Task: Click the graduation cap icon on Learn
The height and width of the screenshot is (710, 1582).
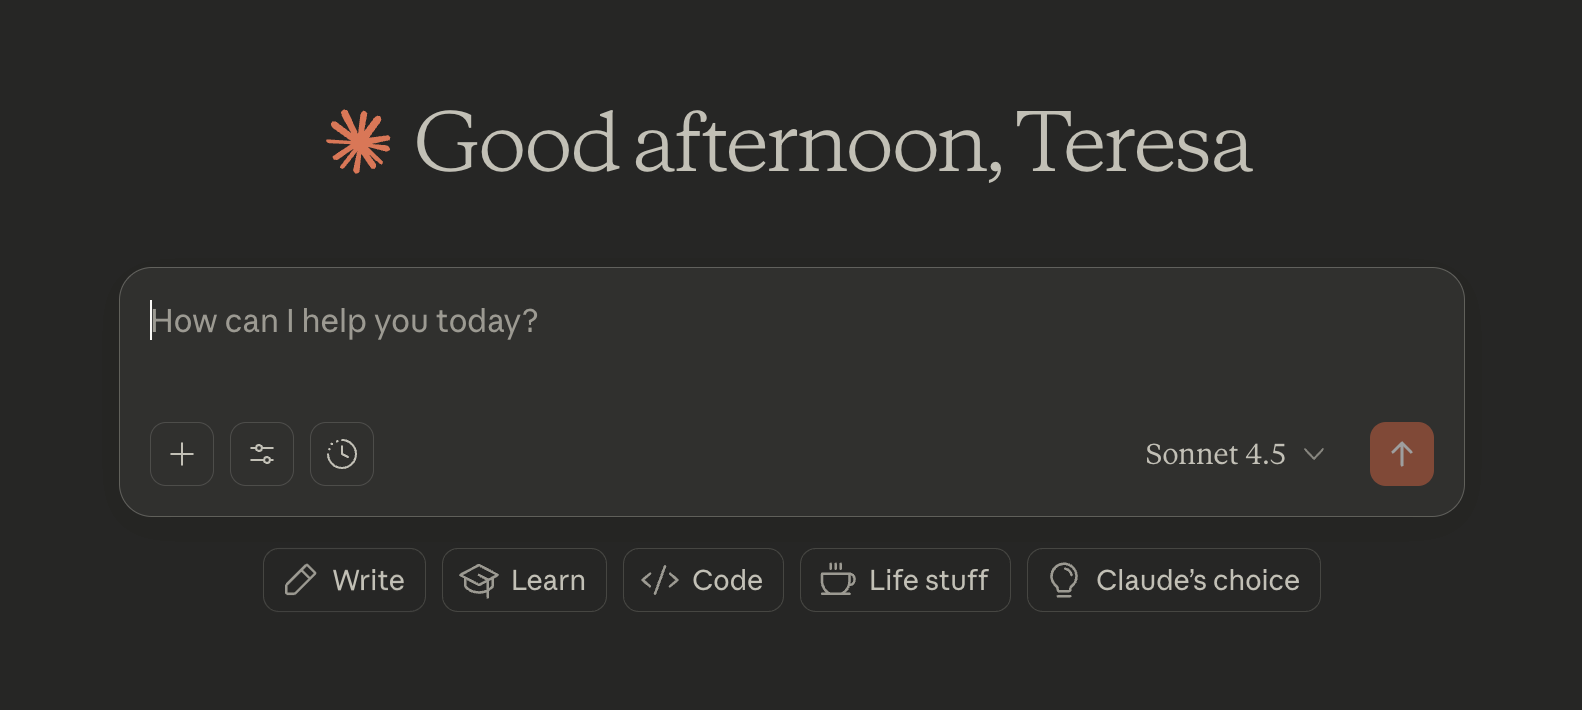Action: [x=479, y=580]
